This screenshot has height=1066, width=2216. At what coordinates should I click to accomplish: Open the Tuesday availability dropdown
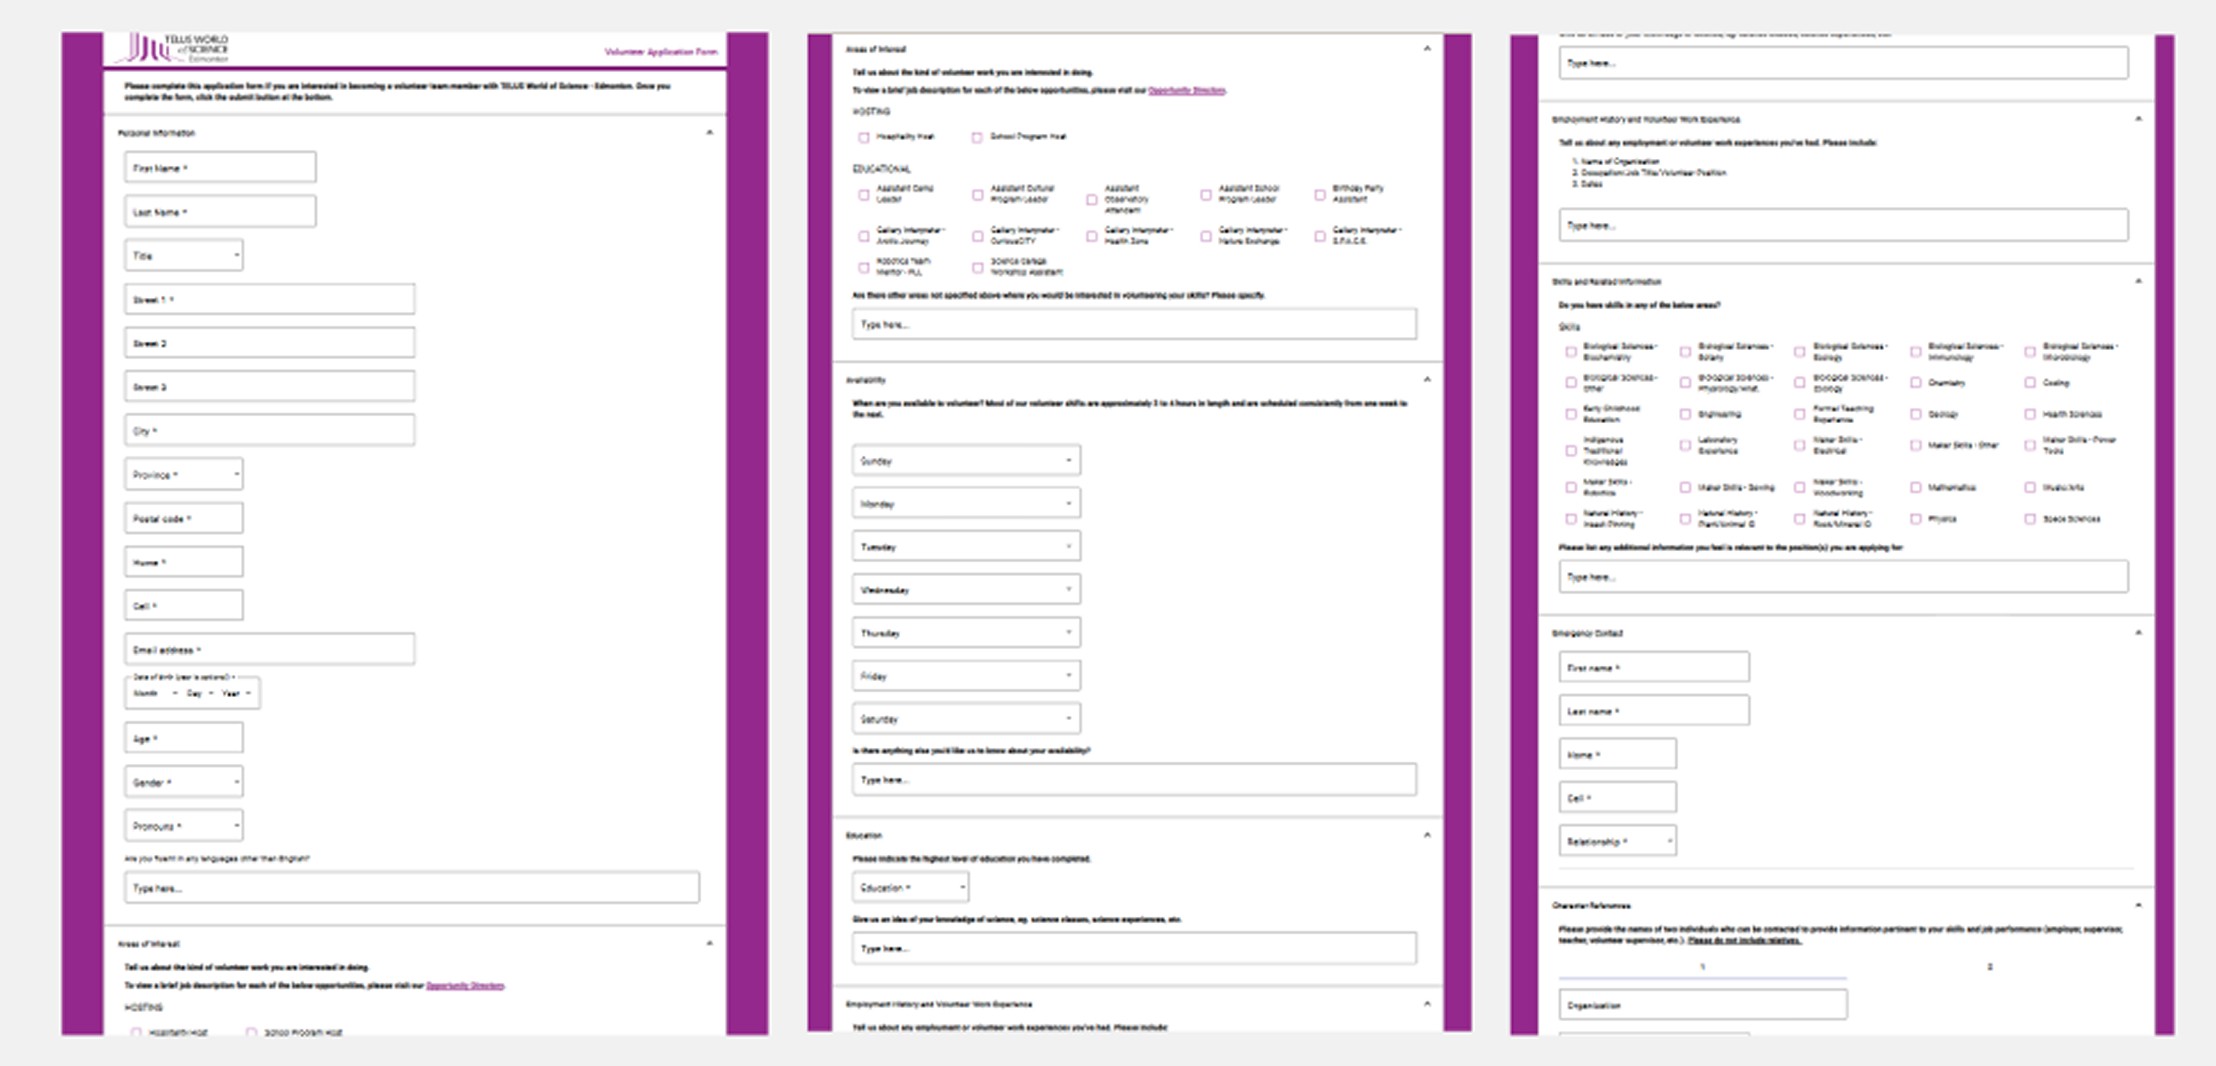point(966,547)
